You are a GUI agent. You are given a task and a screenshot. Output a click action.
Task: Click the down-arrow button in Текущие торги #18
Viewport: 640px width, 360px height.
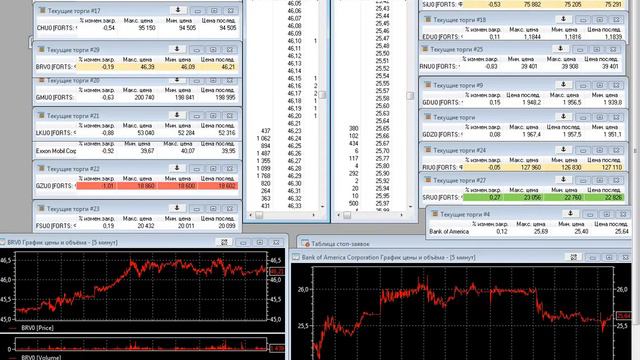(x=564, y=19)
